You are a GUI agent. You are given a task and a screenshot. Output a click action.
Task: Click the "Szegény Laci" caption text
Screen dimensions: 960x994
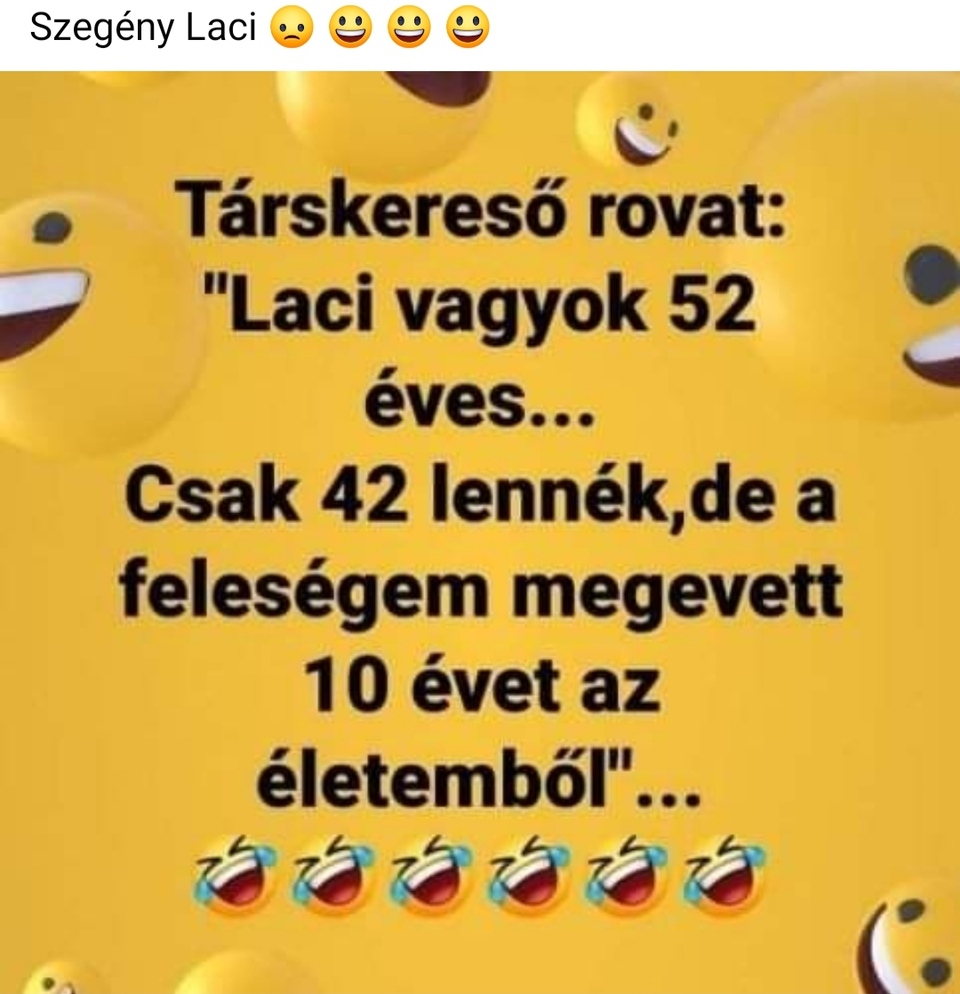click(143, 27)
